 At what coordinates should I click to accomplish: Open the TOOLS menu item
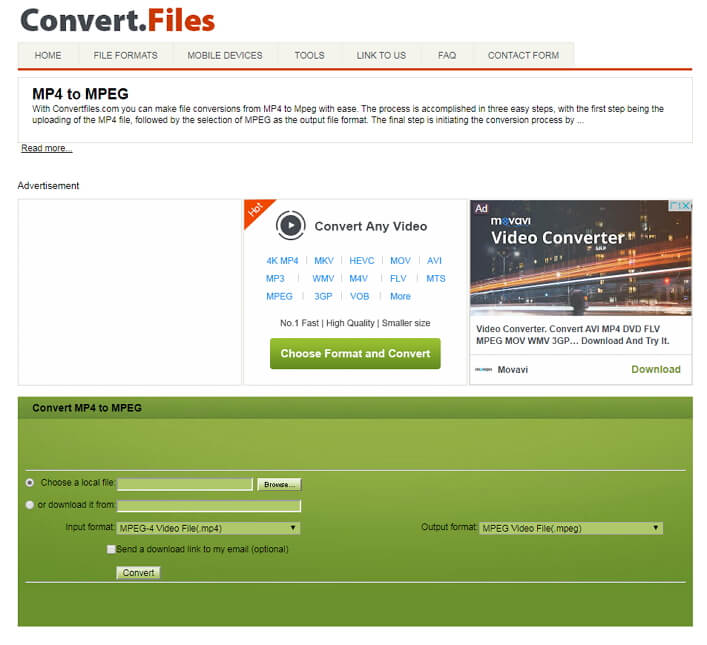click(309, 55)
